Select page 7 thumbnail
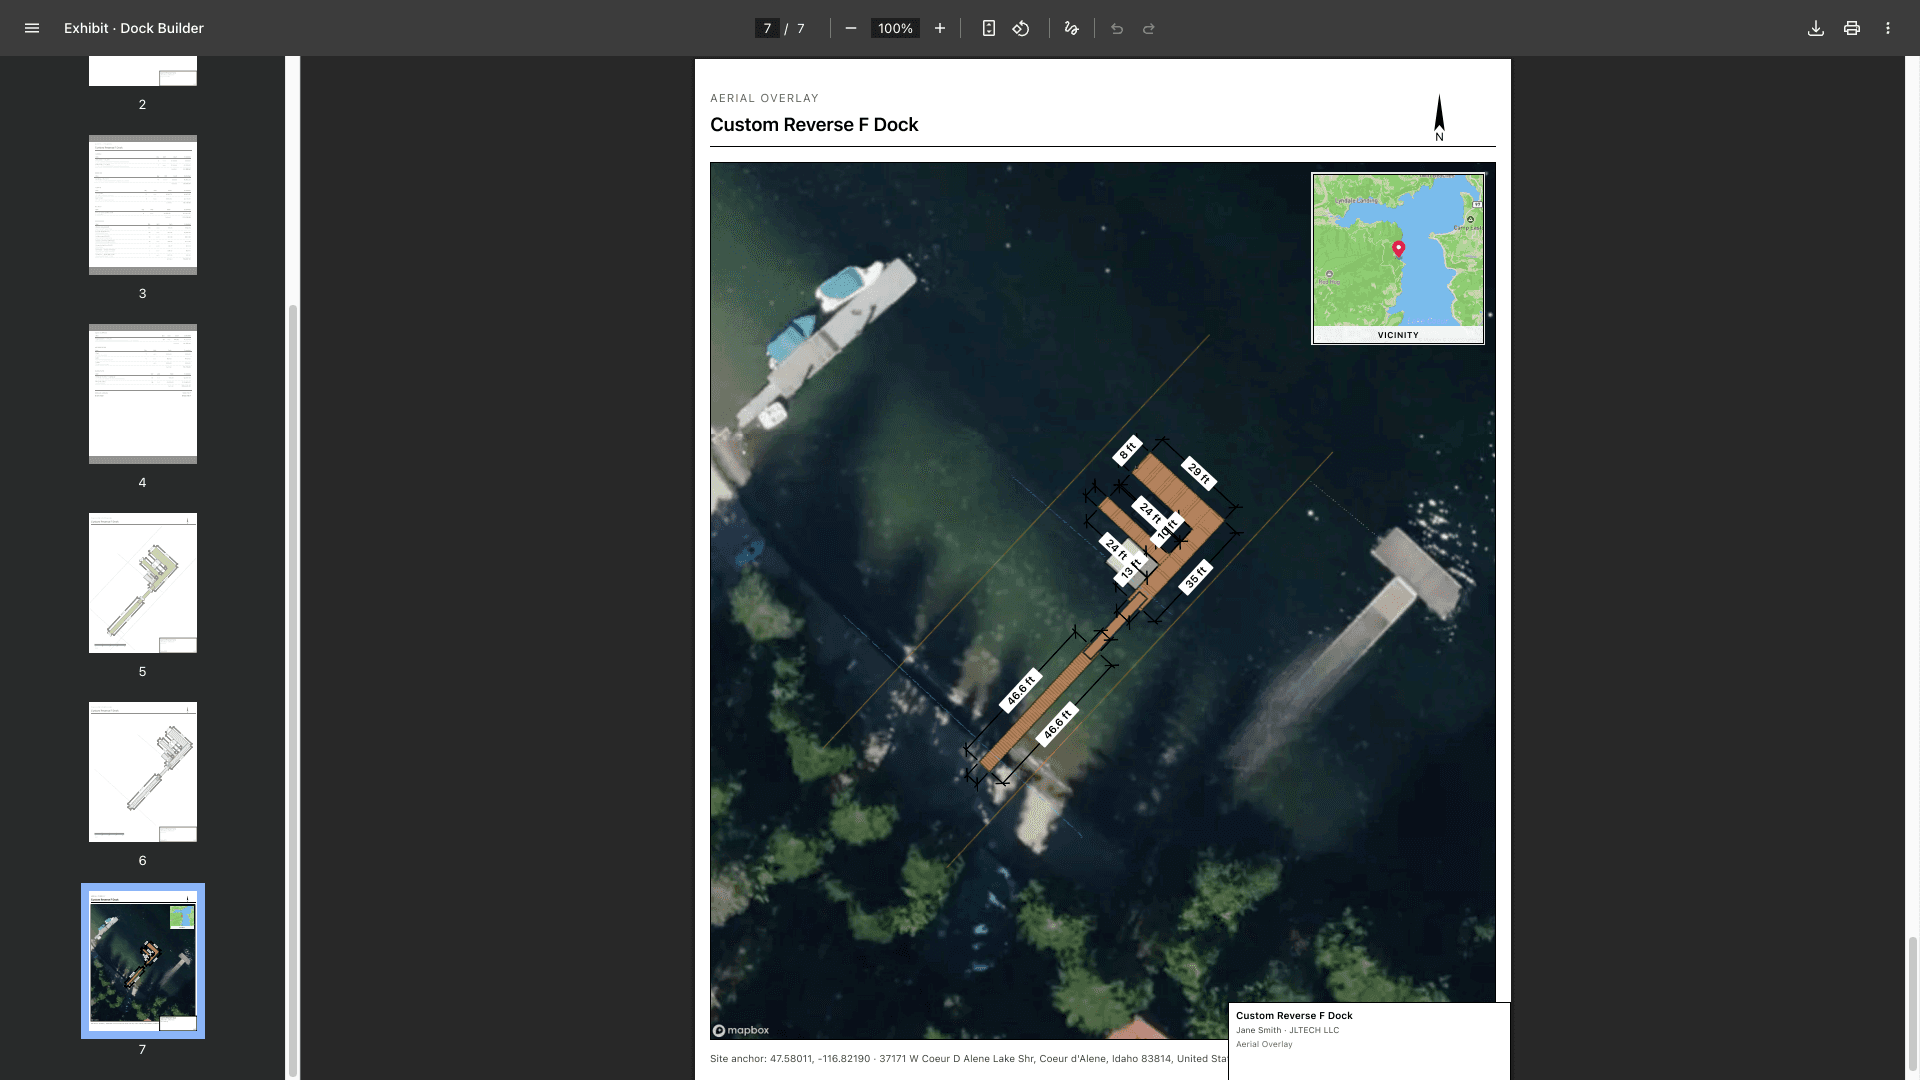Viewport: 1920px width, 1080px height. pyautogui.click(x=143, y=960)
